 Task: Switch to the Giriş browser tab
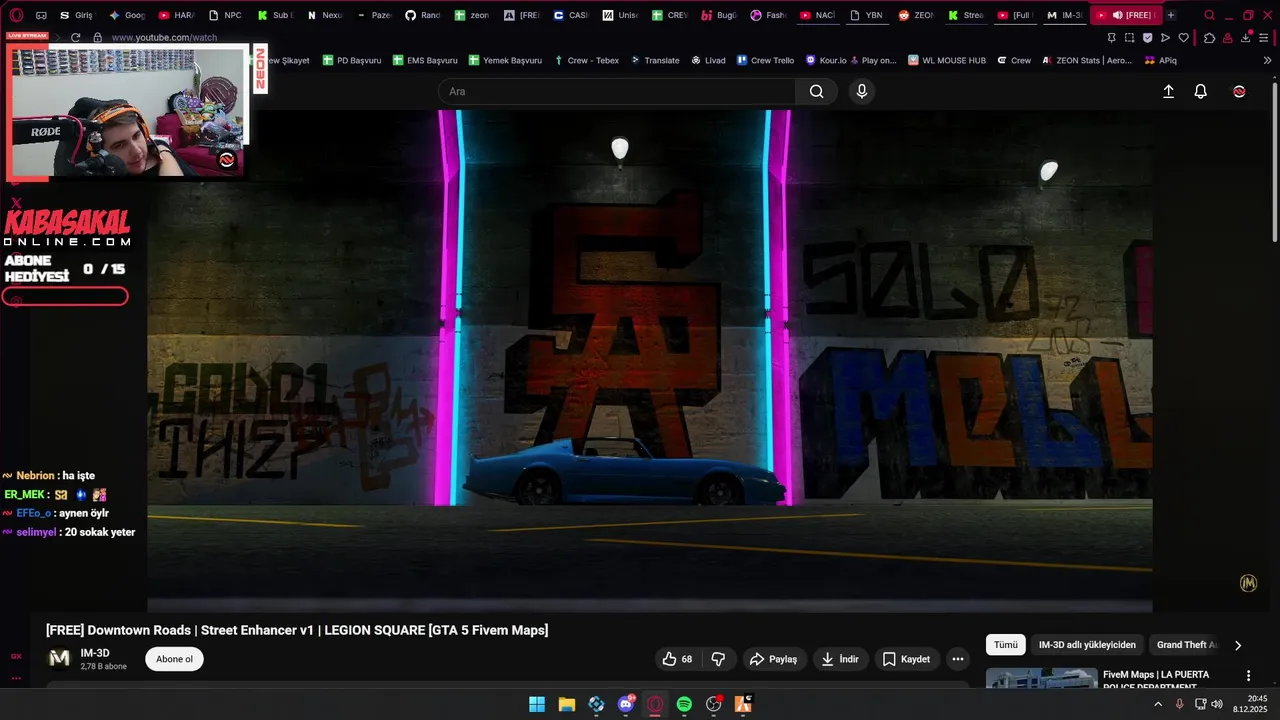76,15
